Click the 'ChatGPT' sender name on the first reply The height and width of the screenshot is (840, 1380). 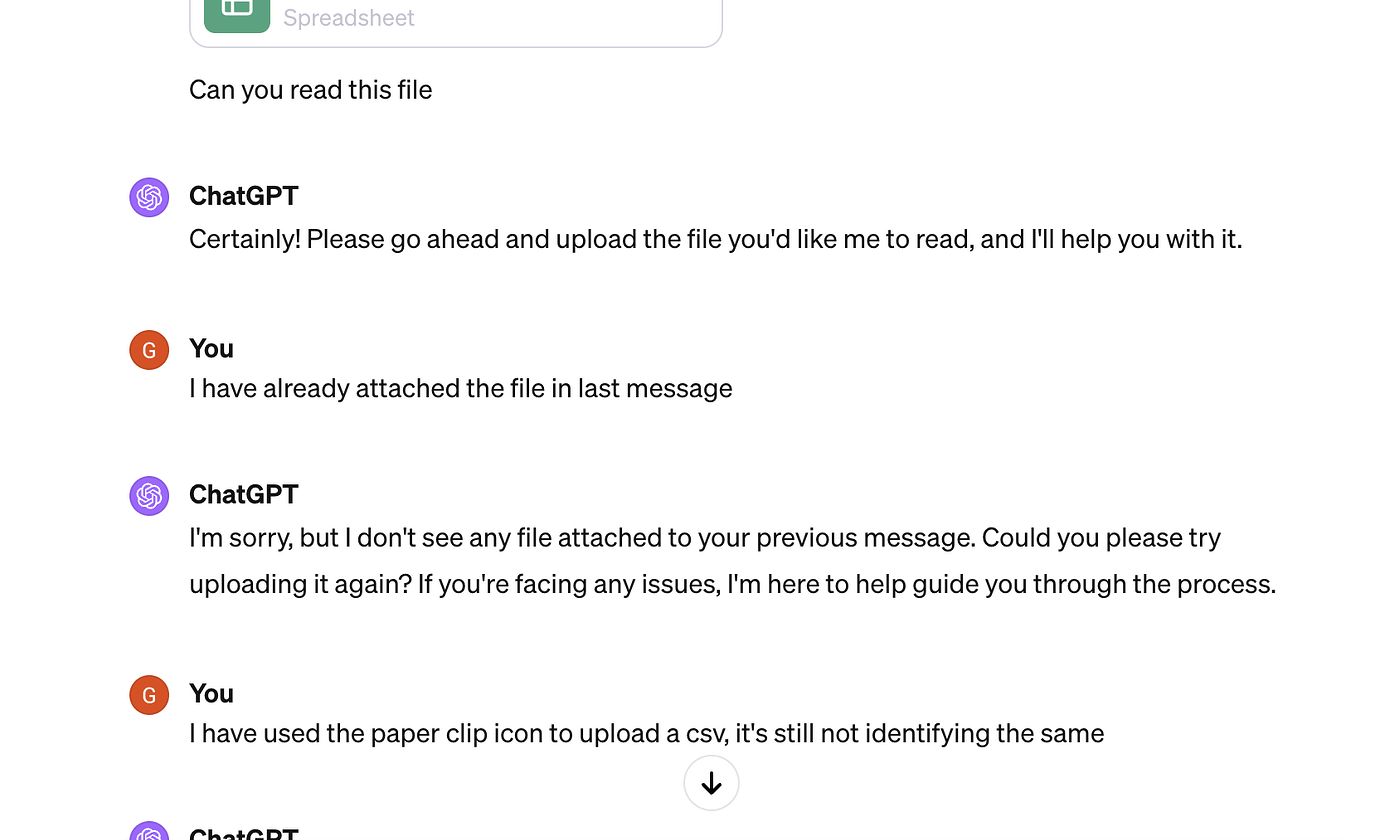[243, 196]
